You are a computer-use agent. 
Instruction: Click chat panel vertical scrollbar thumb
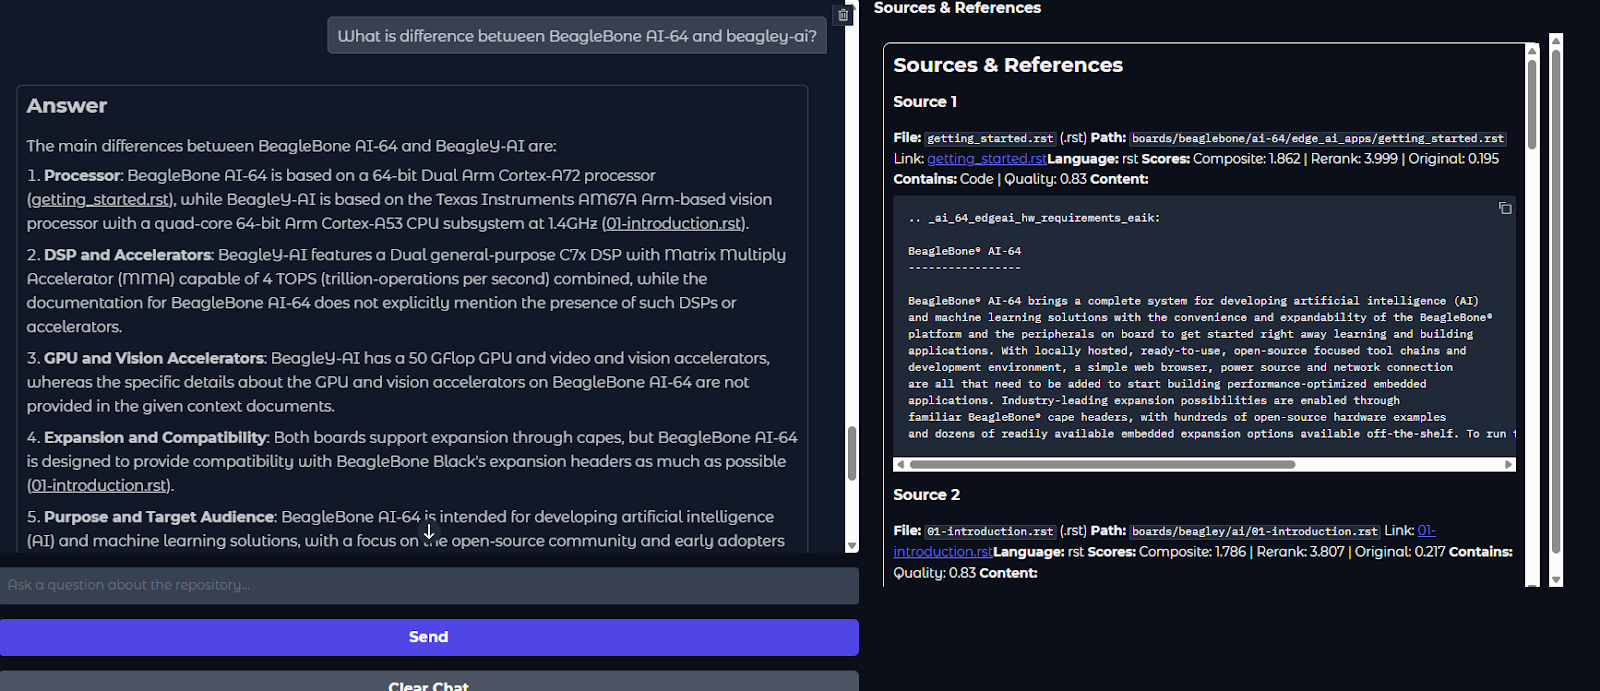[852, 453]
